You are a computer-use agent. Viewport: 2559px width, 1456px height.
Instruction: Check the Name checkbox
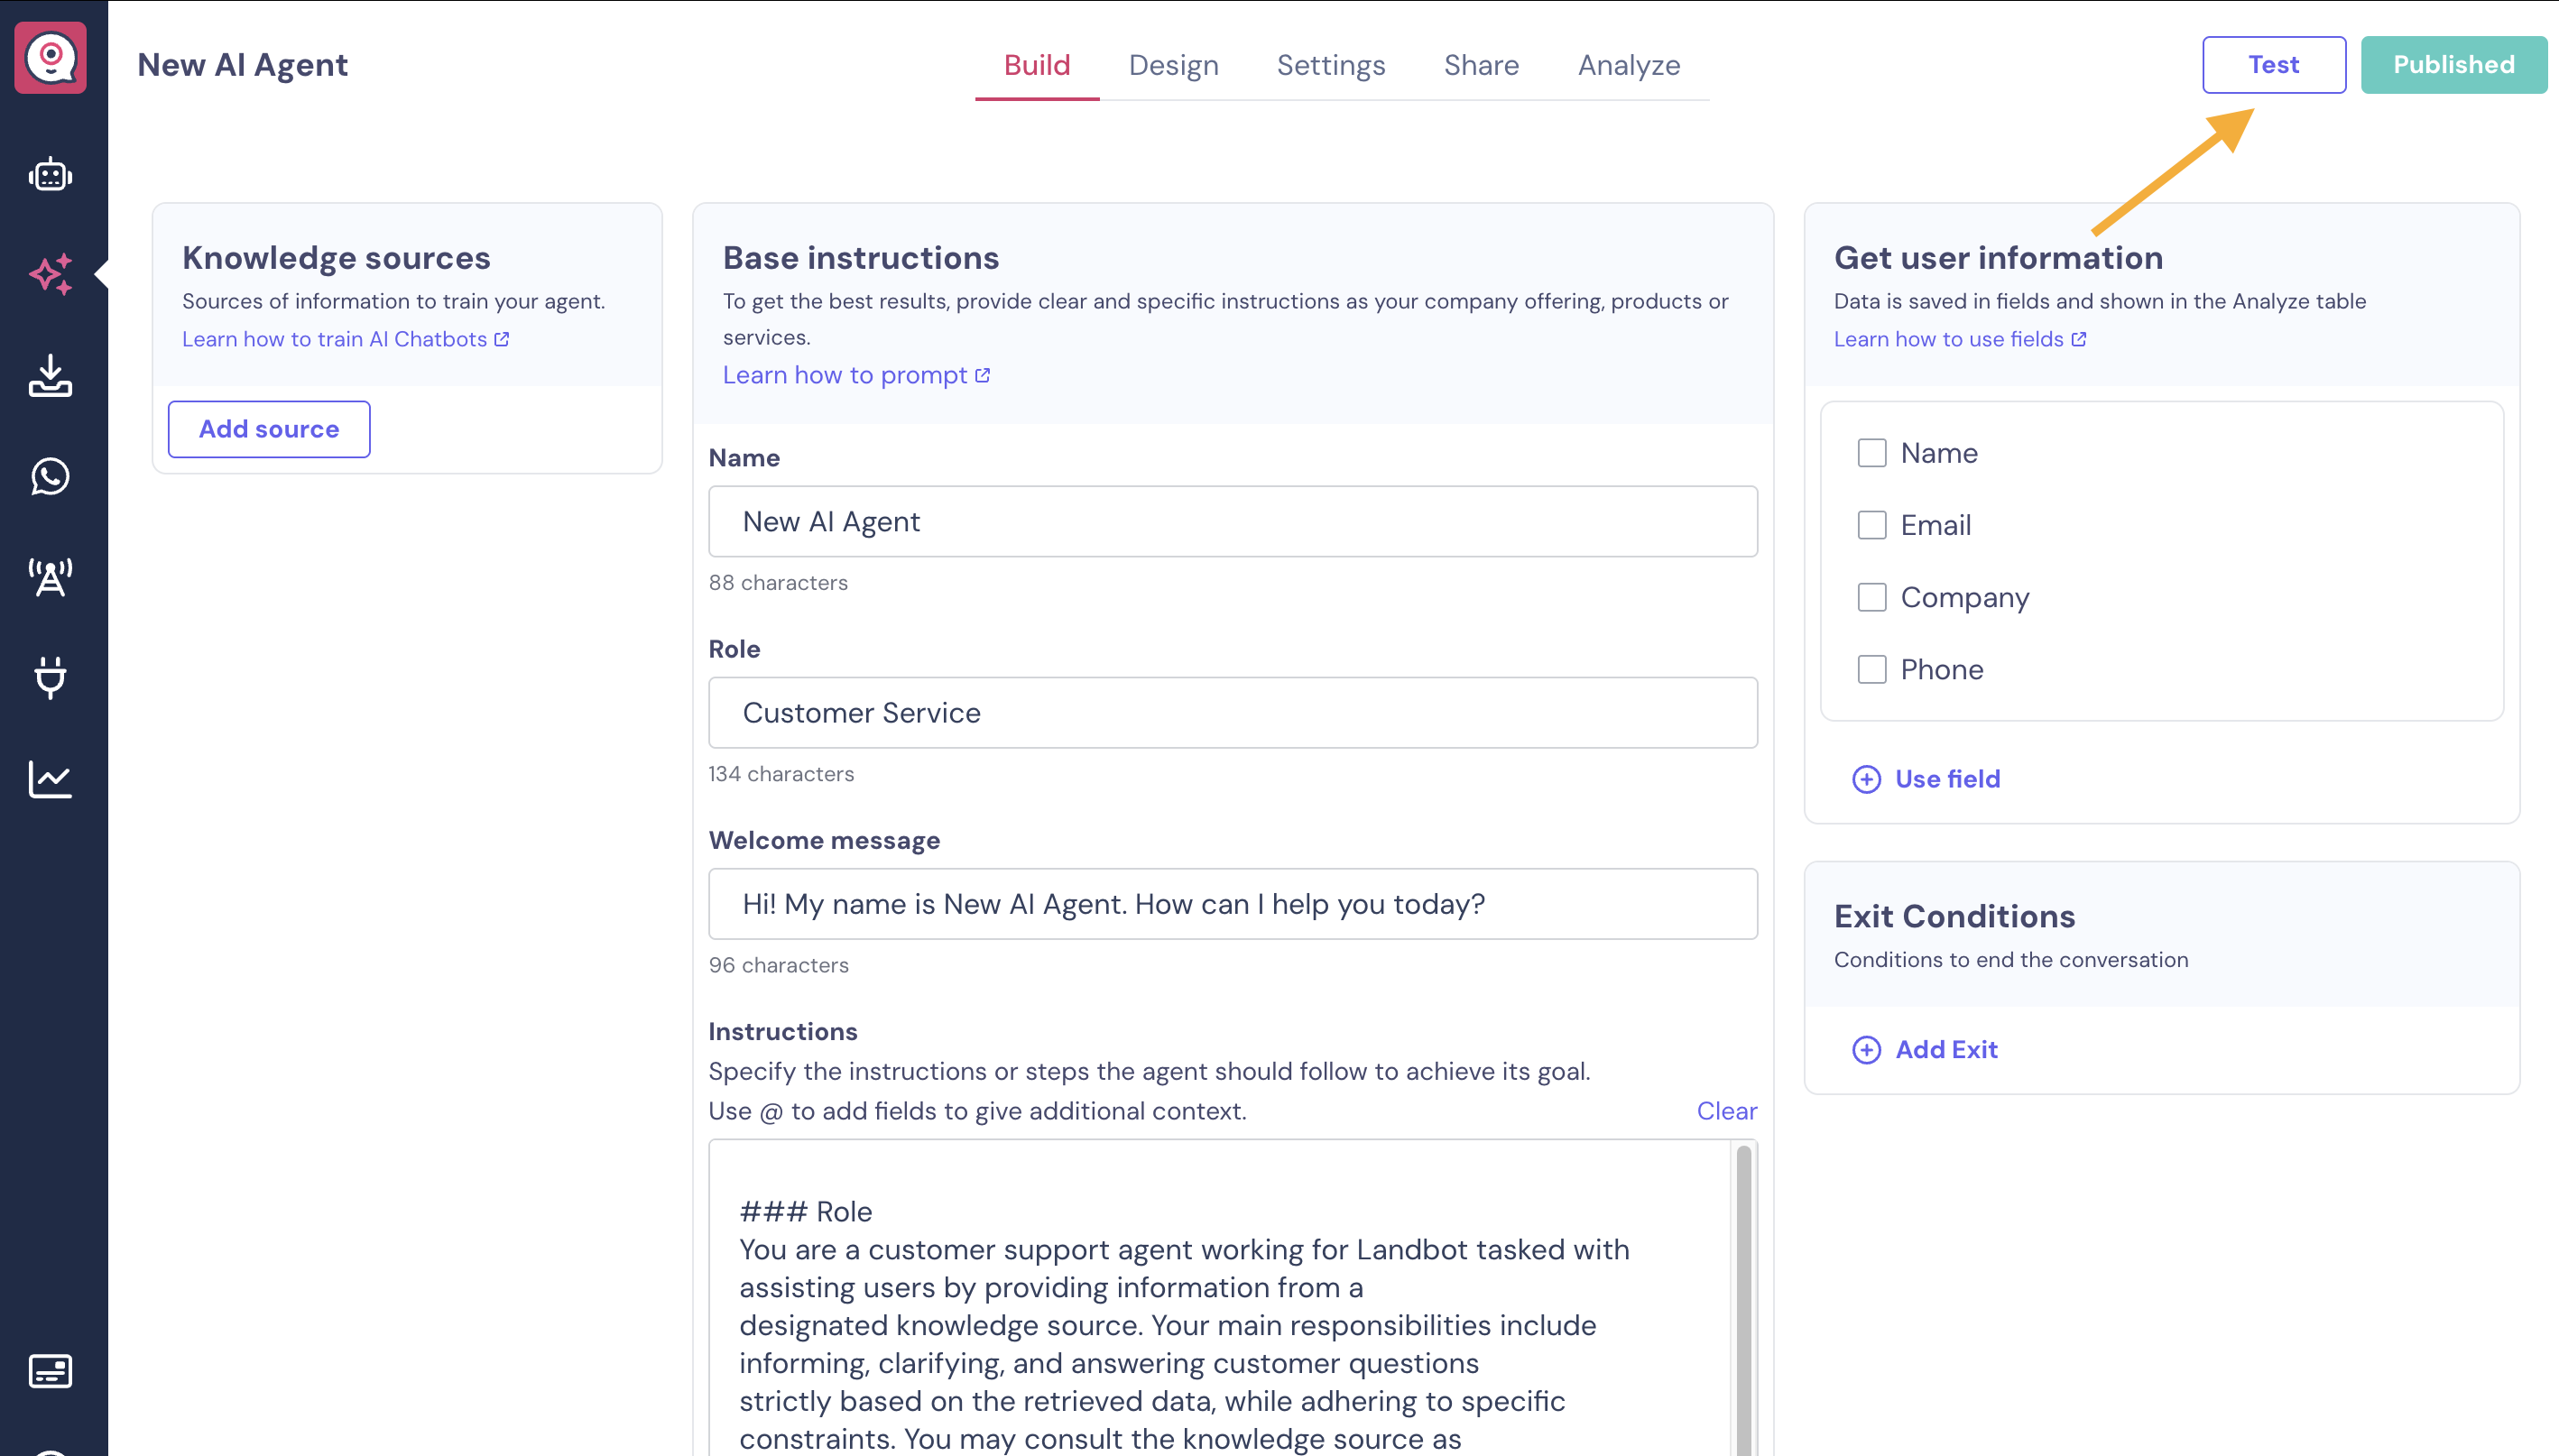1871,453
